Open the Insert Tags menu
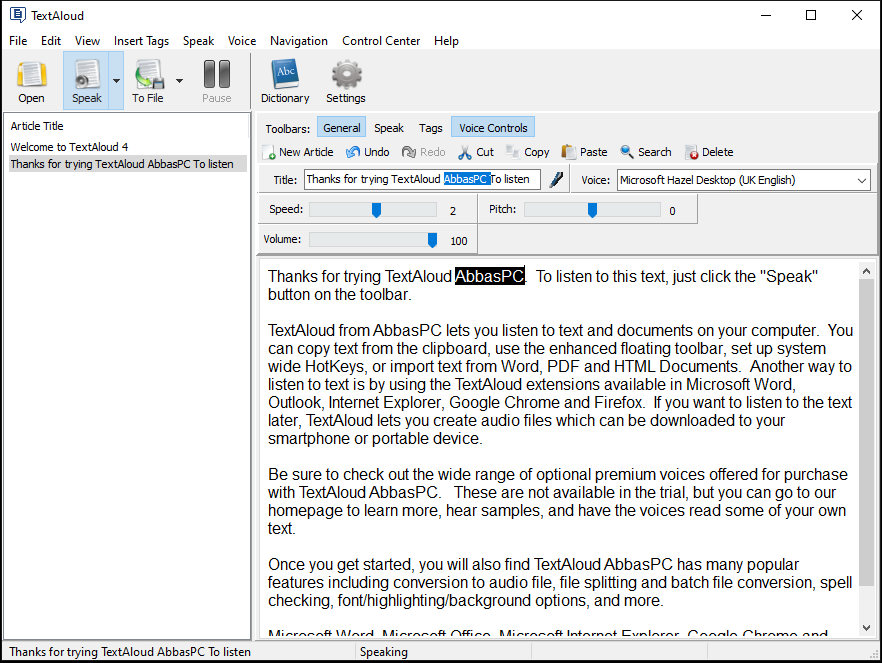Screen dimensions: 882x663 141,41
